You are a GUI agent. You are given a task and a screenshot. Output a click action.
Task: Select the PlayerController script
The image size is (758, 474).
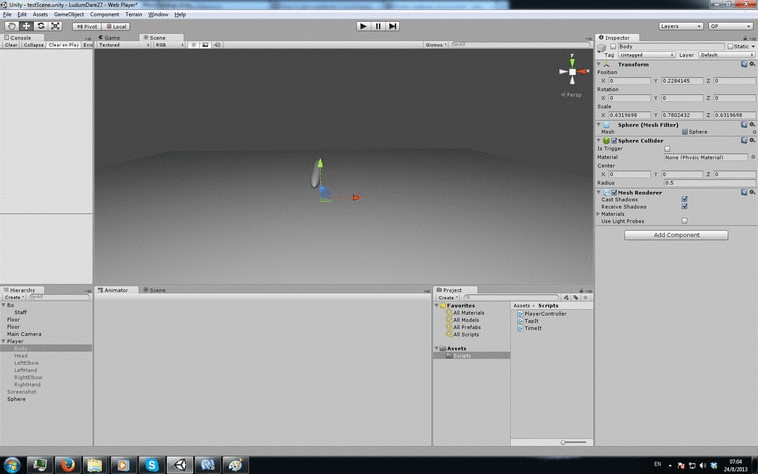click(x=541, y=314)
